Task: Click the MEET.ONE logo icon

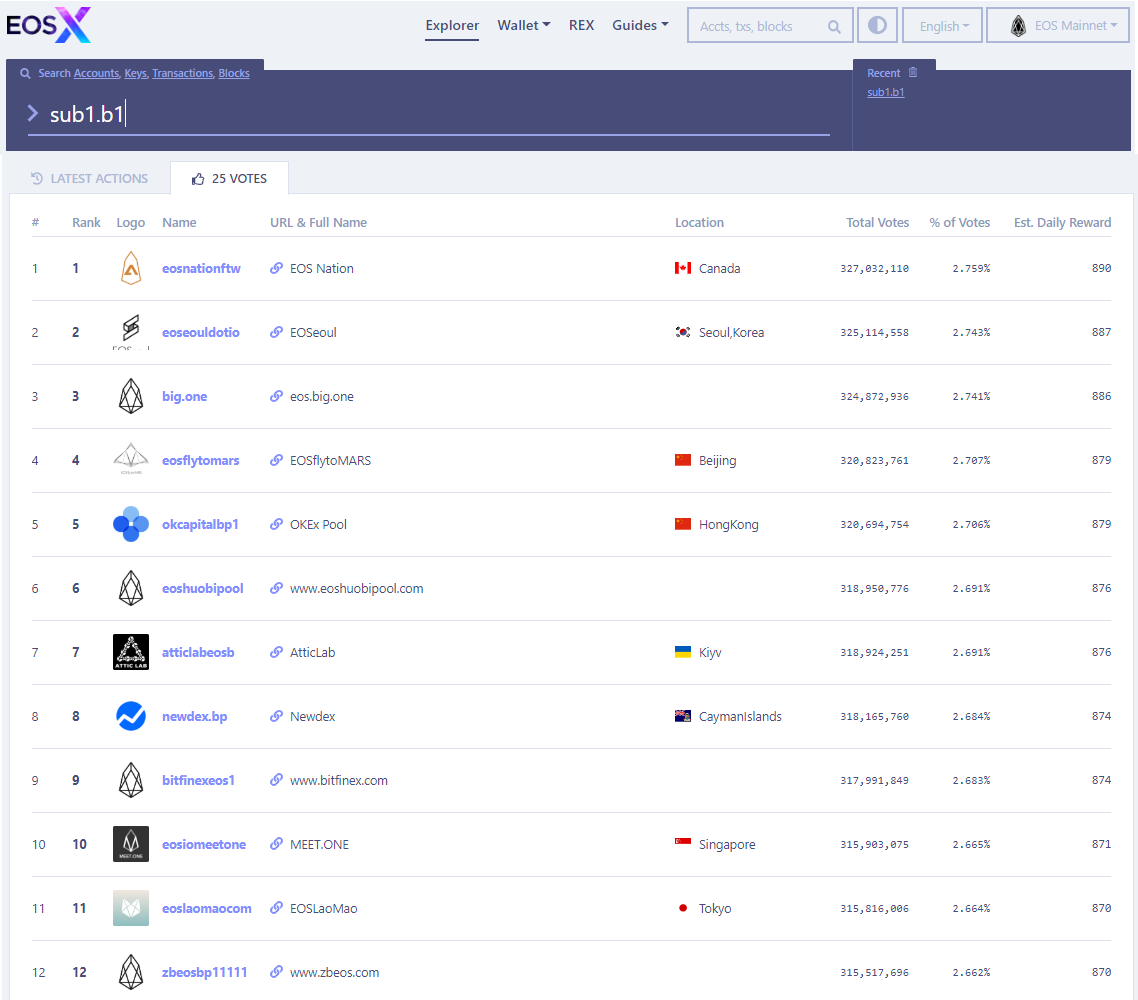Action: (x=131, y=844)
